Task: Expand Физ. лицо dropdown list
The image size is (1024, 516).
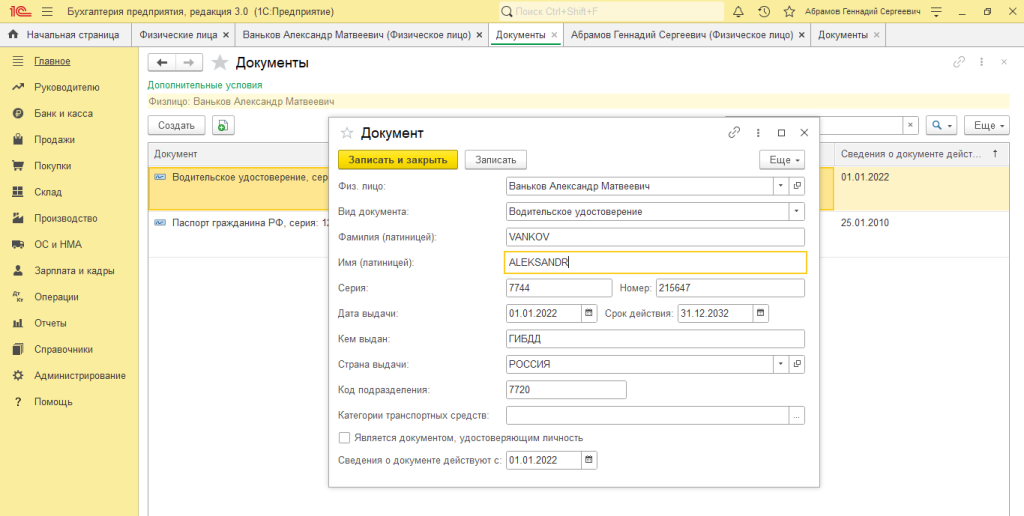Action: tap(781, 186)
